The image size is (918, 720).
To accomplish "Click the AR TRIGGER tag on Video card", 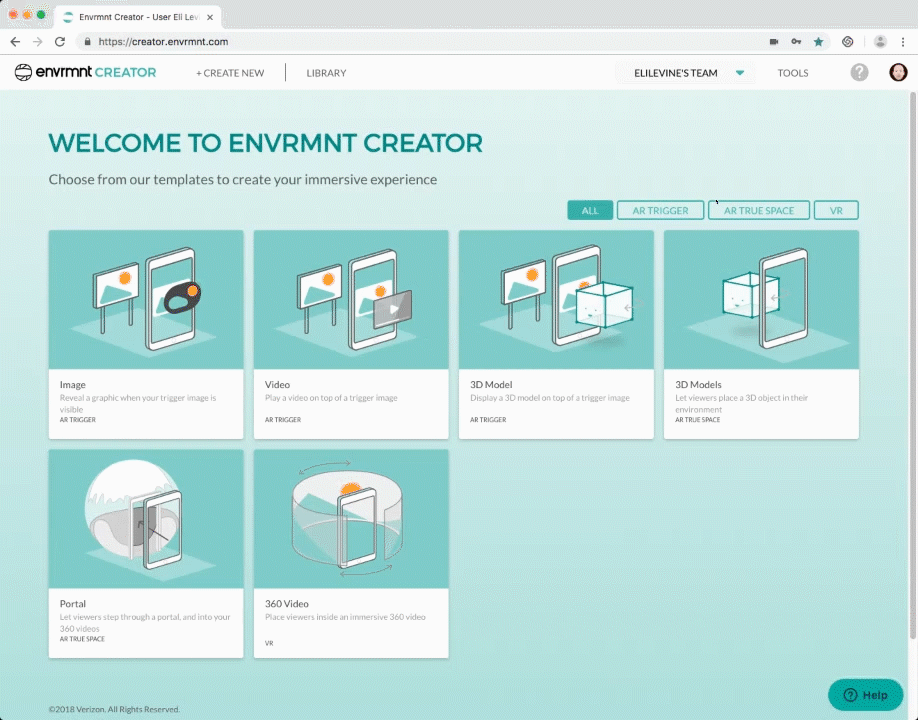I will pos(283,420).
